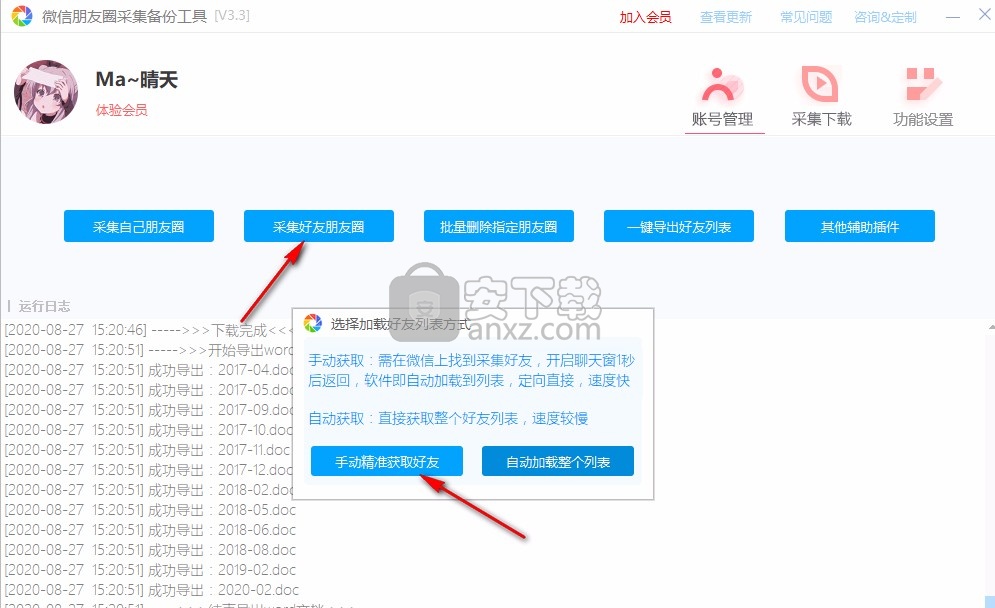Click the user avatar picture
The width and height of the screenshot is (995, 608).
pyautogui.click(x=46, y=91)
